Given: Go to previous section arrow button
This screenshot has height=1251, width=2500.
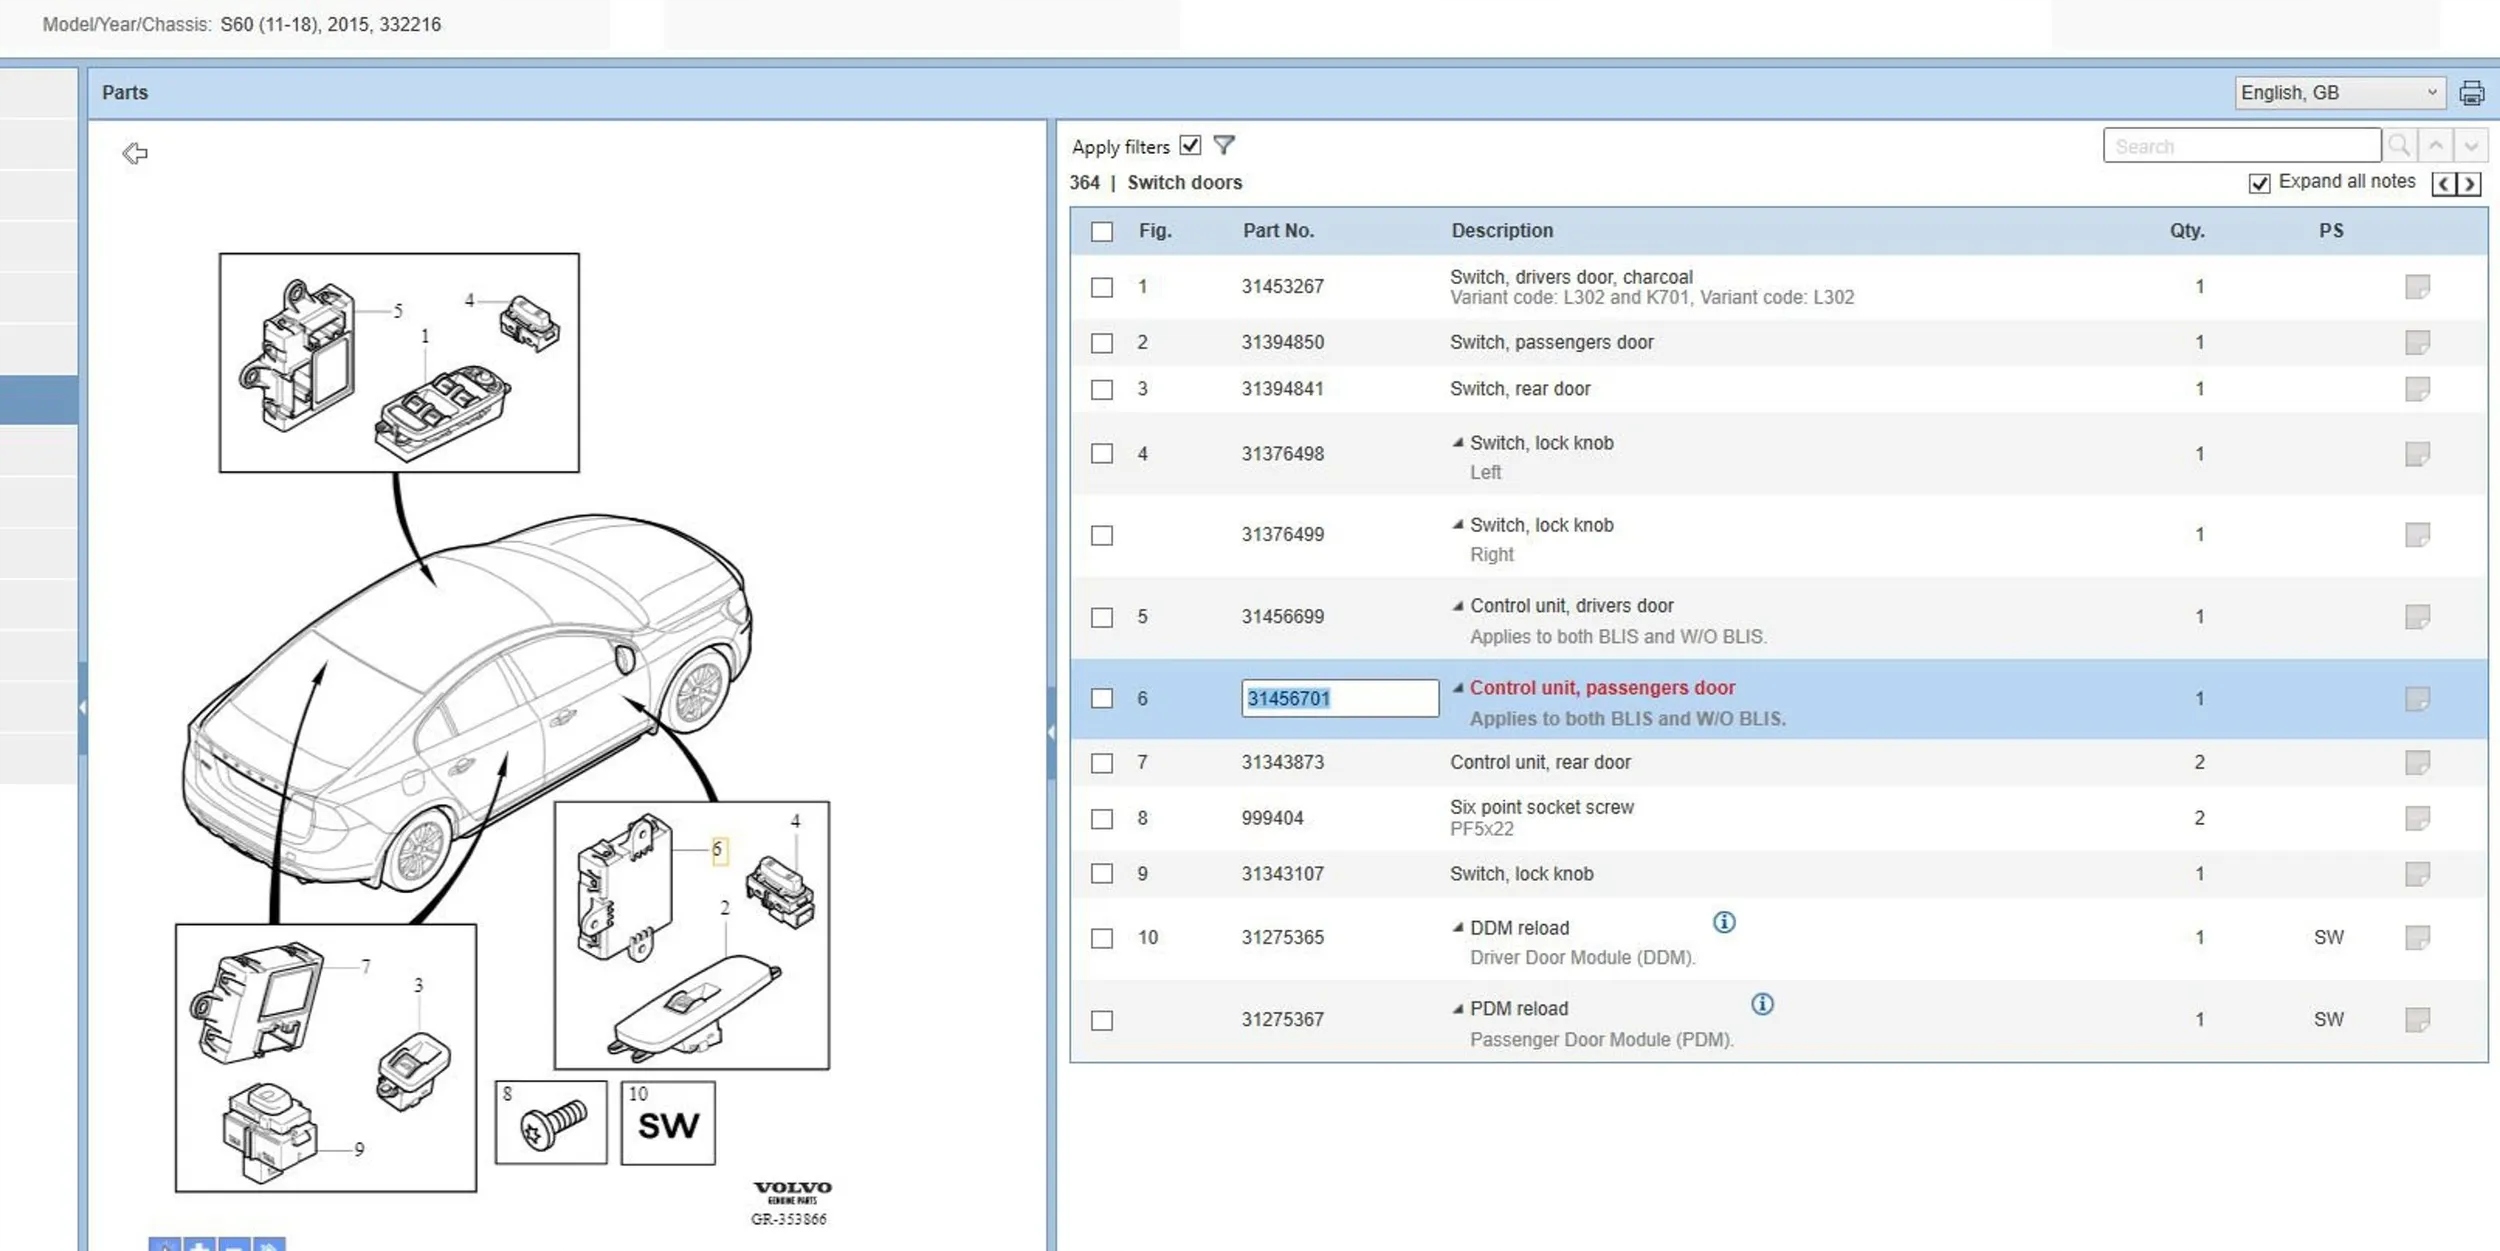Looking at the screenshot, I should [x=2444, y=184].
